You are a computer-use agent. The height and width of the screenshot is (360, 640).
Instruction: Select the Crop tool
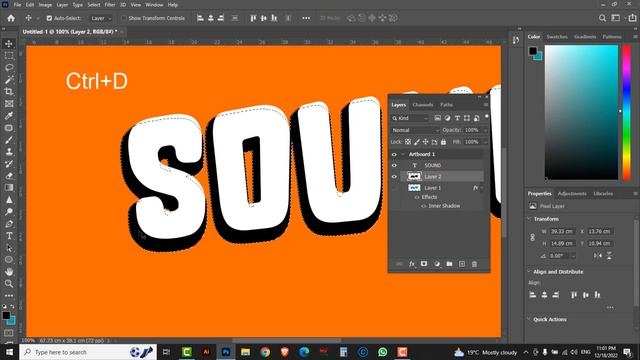pyautogui.click(x=9, y=91)
